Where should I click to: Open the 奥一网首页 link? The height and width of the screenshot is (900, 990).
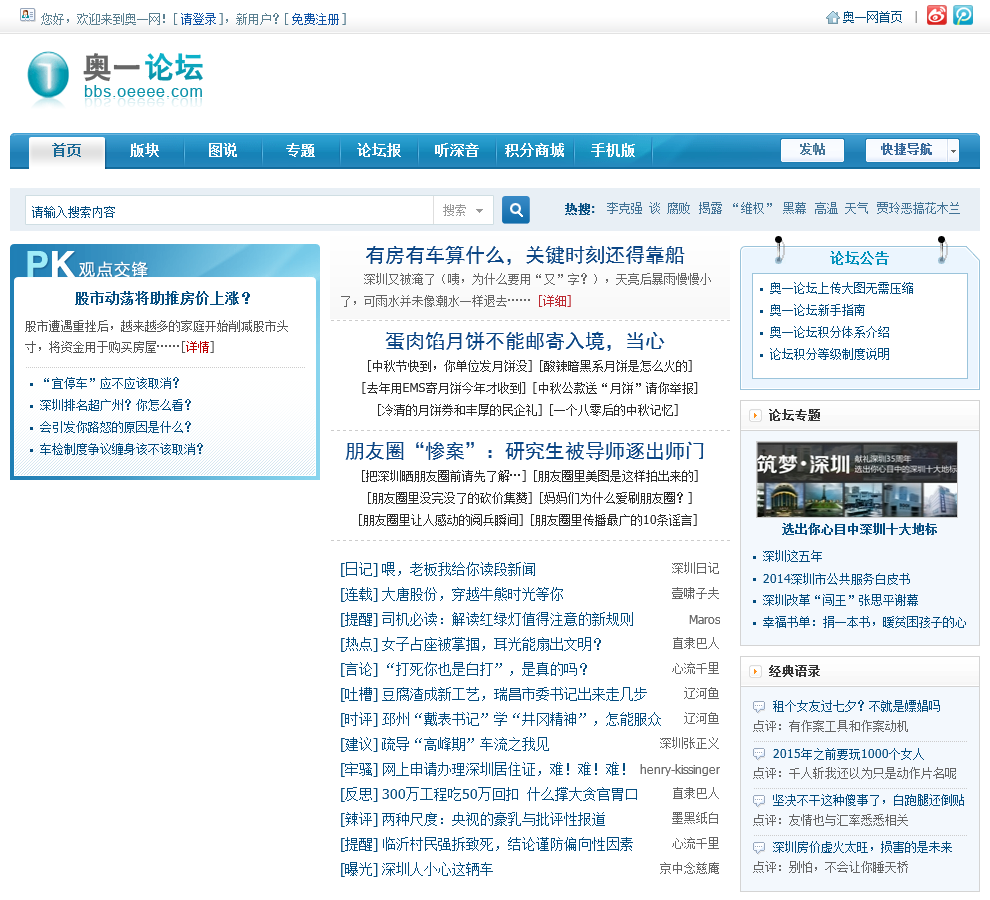coord(873,18)
